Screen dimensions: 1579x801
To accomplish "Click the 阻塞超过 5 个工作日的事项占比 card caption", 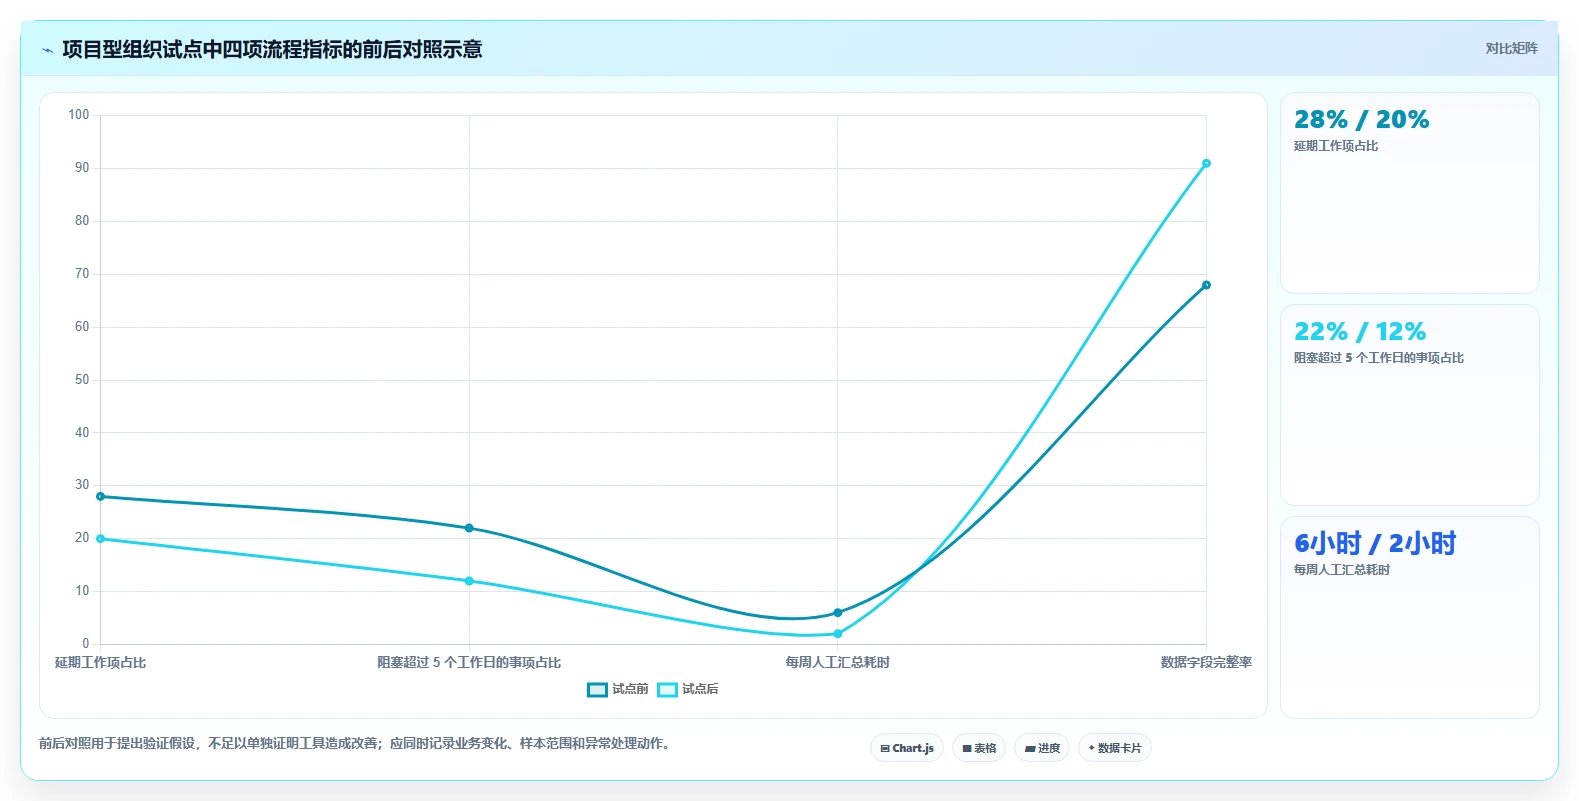I will 1379,358.
